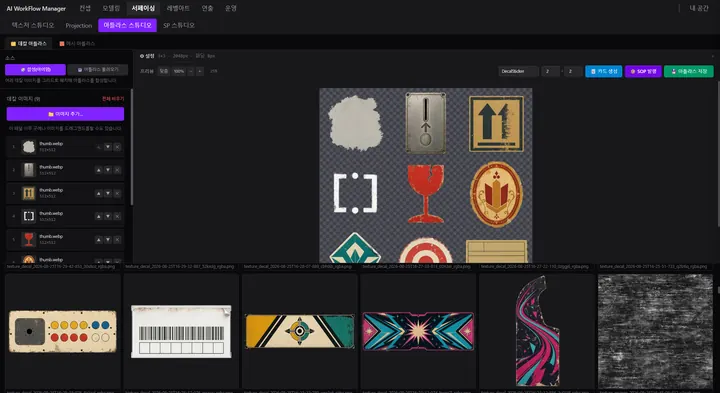This screenshot has width=720, height=393.
Task: Click 전체 비우기 to clear all
Action: click(x=113, y=99)
